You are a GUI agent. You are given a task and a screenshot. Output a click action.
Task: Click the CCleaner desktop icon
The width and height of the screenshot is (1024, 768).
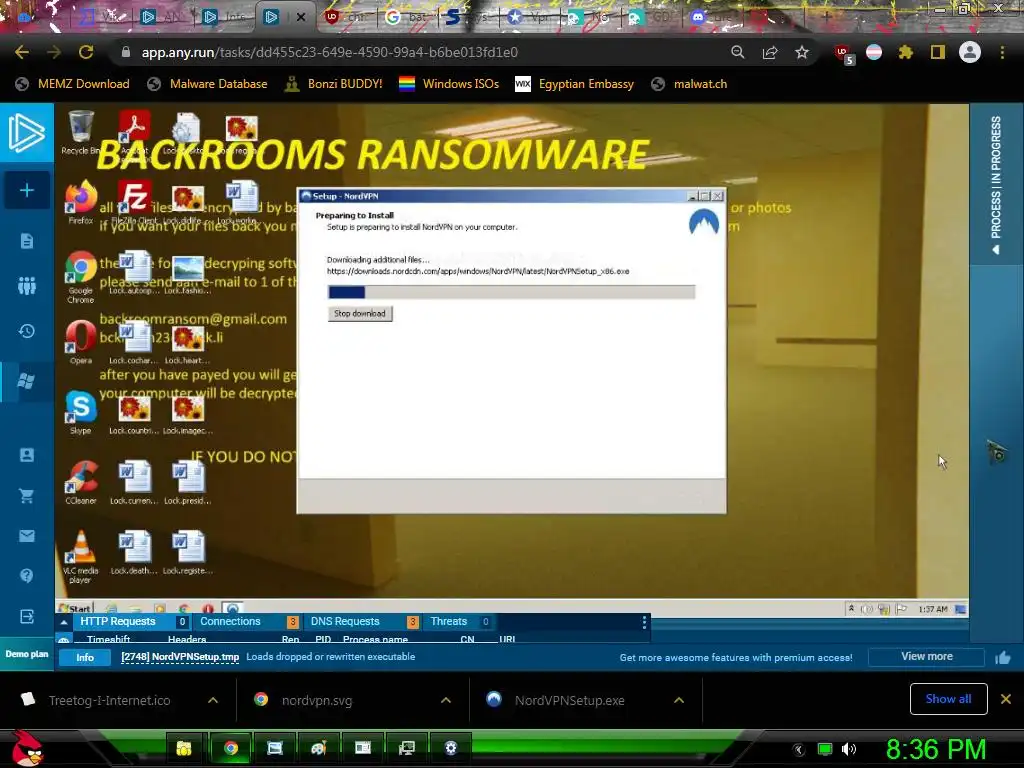click(x=81, y=483)
